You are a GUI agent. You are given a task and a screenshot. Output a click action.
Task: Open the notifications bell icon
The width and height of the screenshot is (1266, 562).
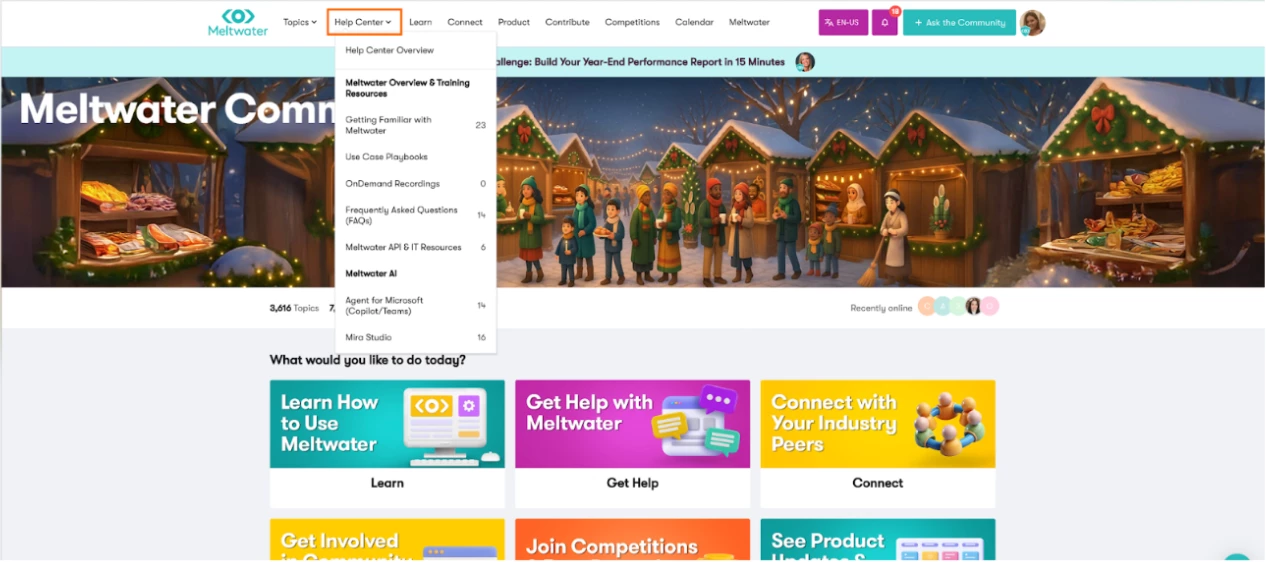pyautogui.click(x=884, y=23)
